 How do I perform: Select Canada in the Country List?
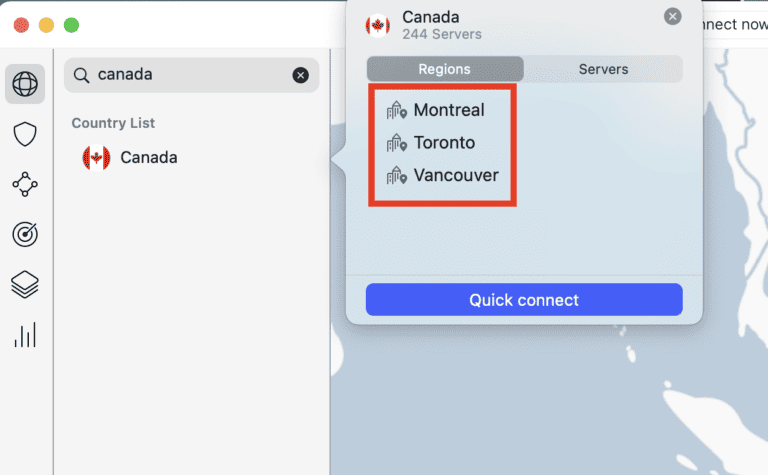point(148,157)
